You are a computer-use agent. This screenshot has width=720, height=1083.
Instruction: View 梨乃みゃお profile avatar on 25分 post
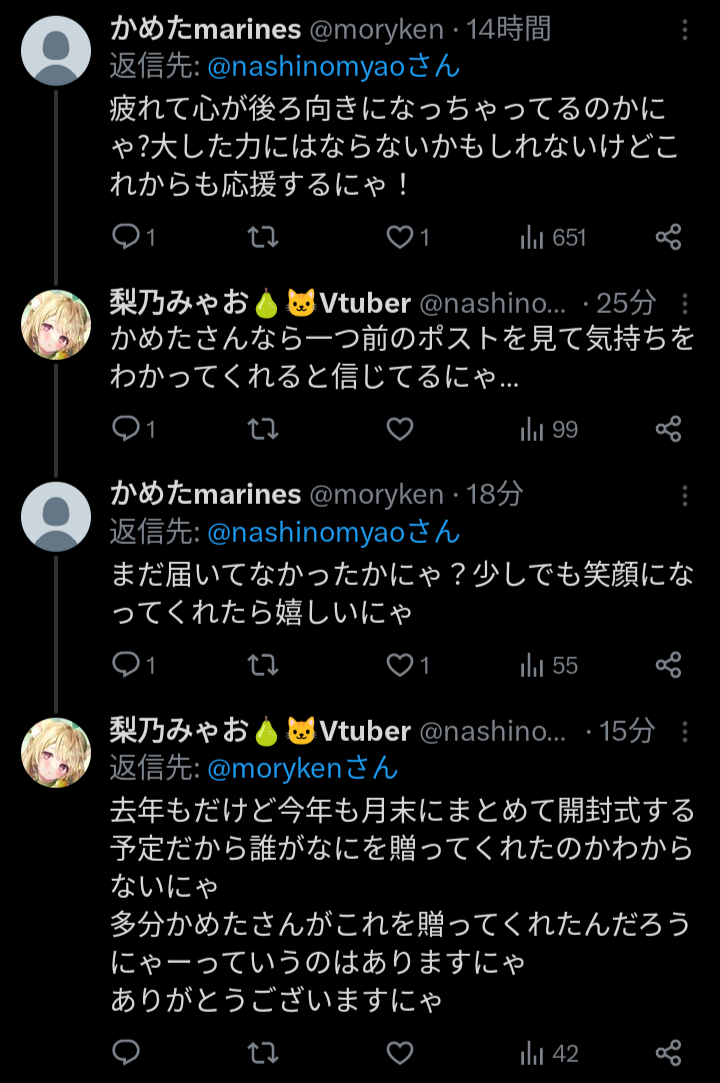tap(56, 325)
